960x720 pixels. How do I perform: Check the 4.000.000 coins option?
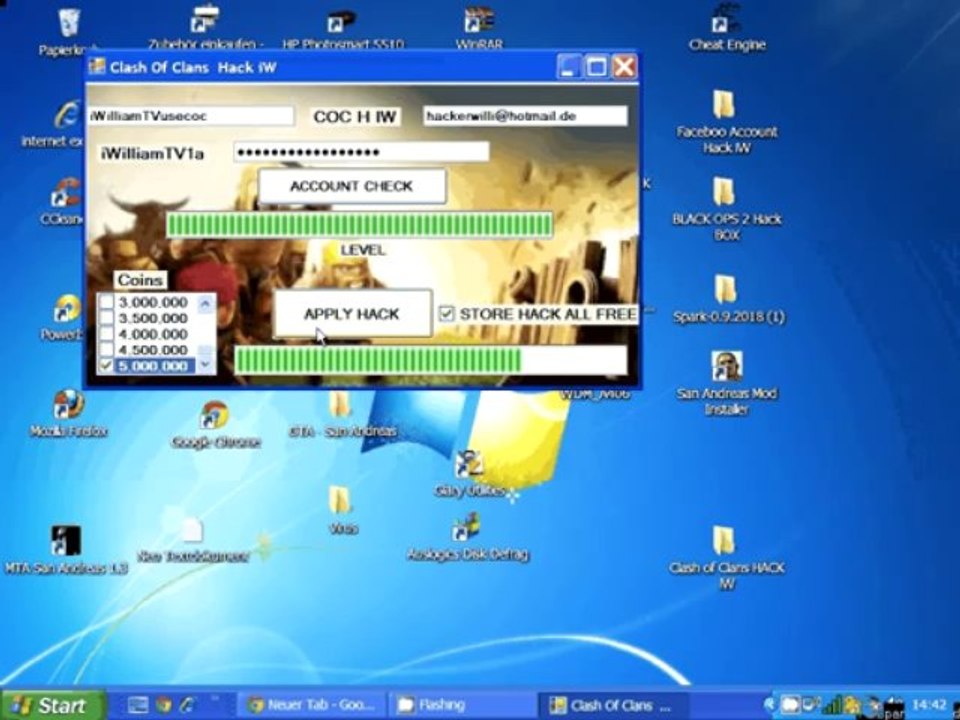point(107,334)
